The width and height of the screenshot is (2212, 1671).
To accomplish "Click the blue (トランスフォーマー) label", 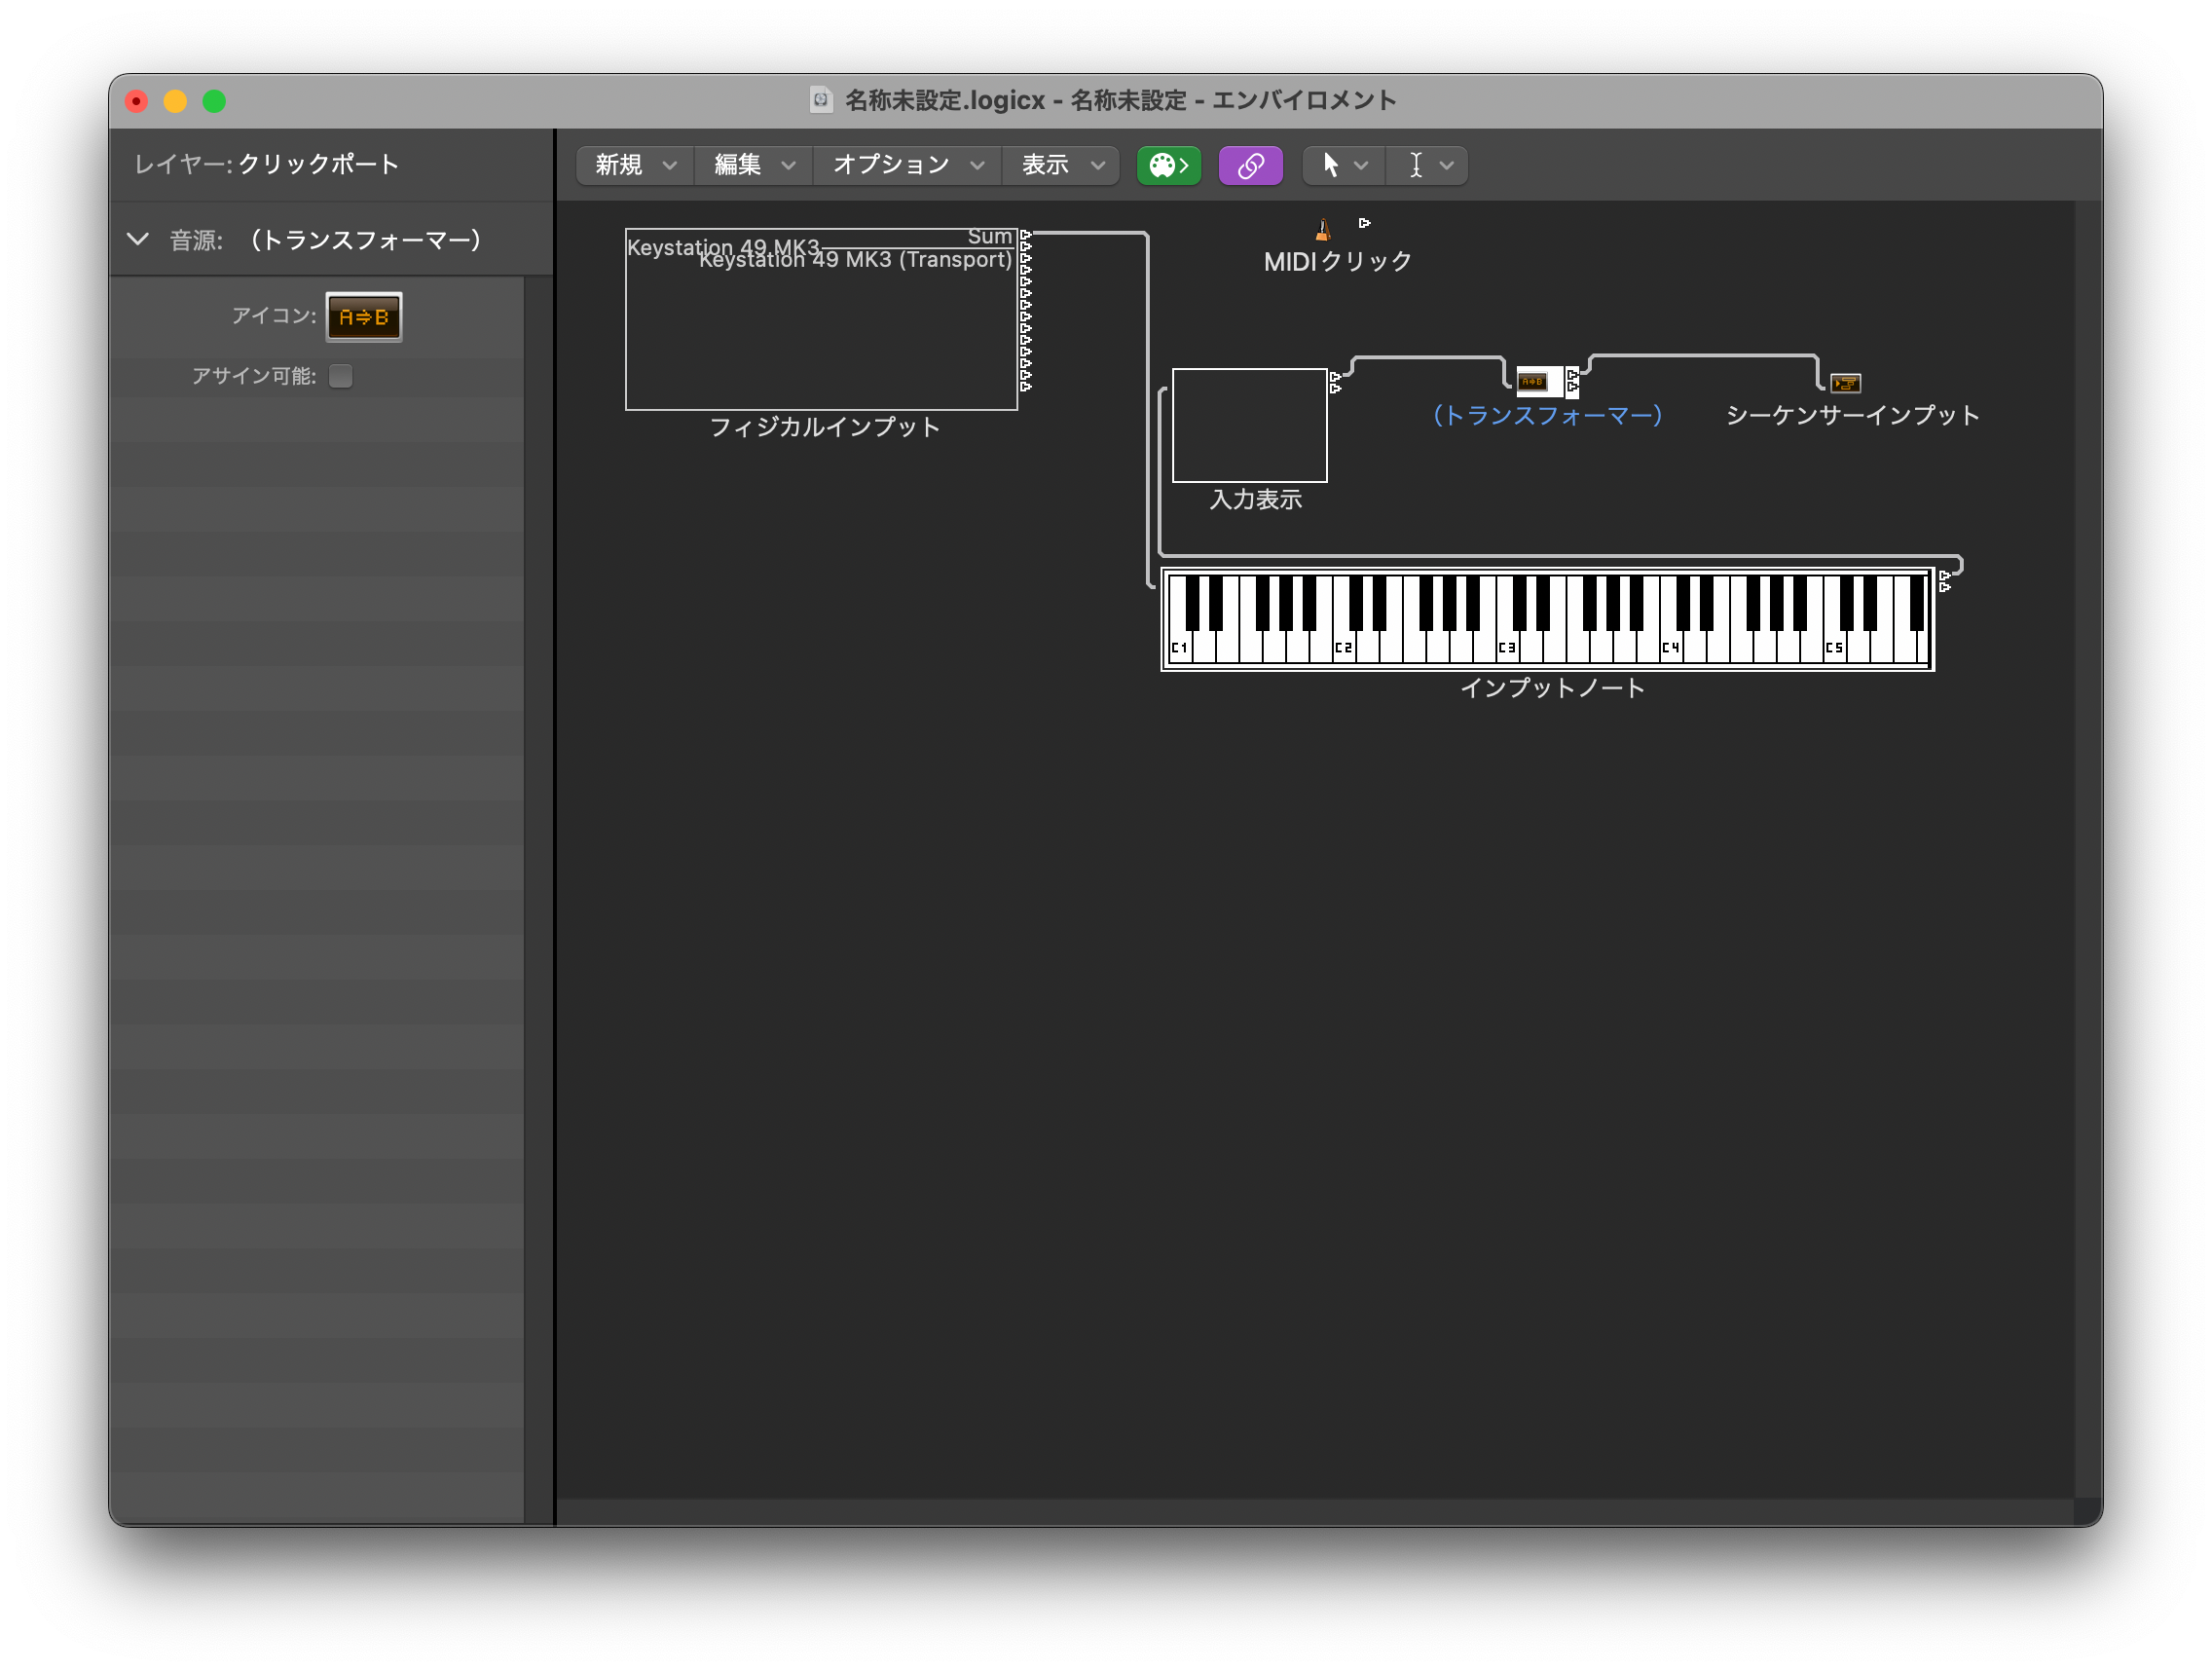I will click(1546, 415).
